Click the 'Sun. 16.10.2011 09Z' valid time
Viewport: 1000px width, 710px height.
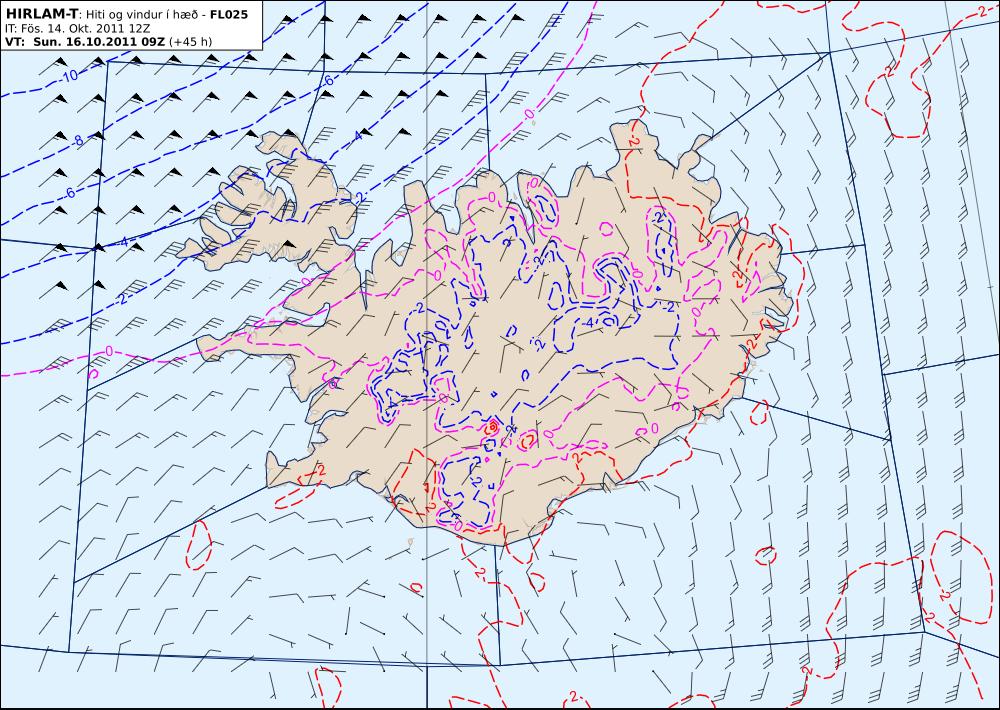pyautogui.click(x=99, y=42)
